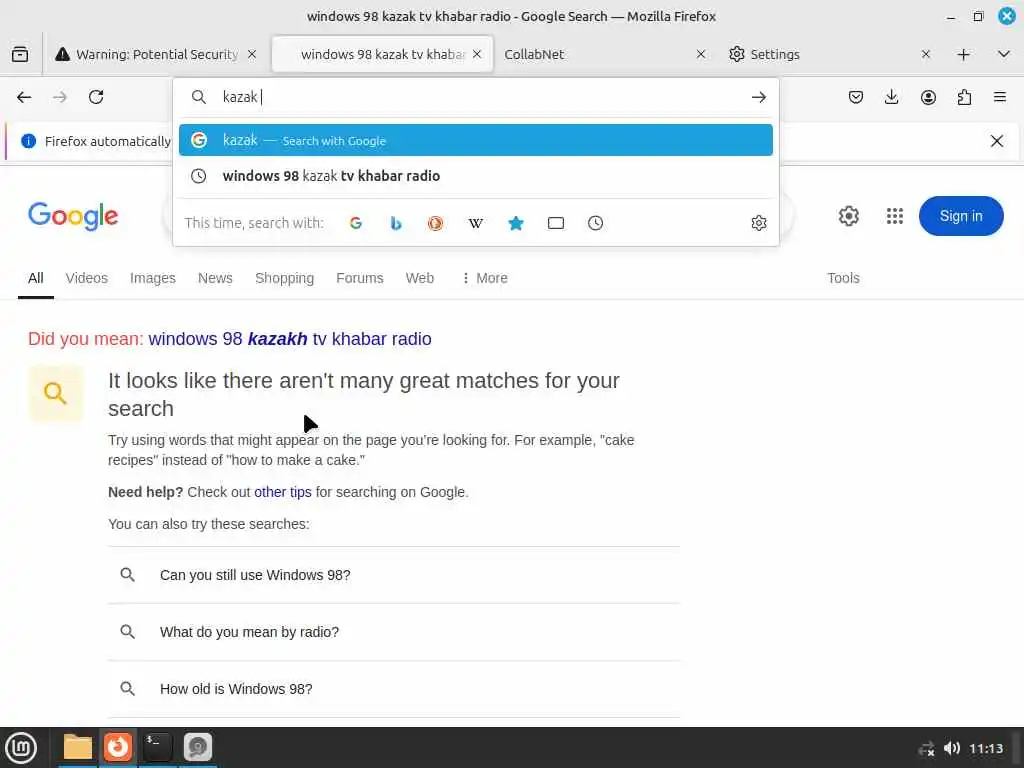Select the Web search filter
The width and height of the screenshot is (1024, 768).
click(420, 278)
